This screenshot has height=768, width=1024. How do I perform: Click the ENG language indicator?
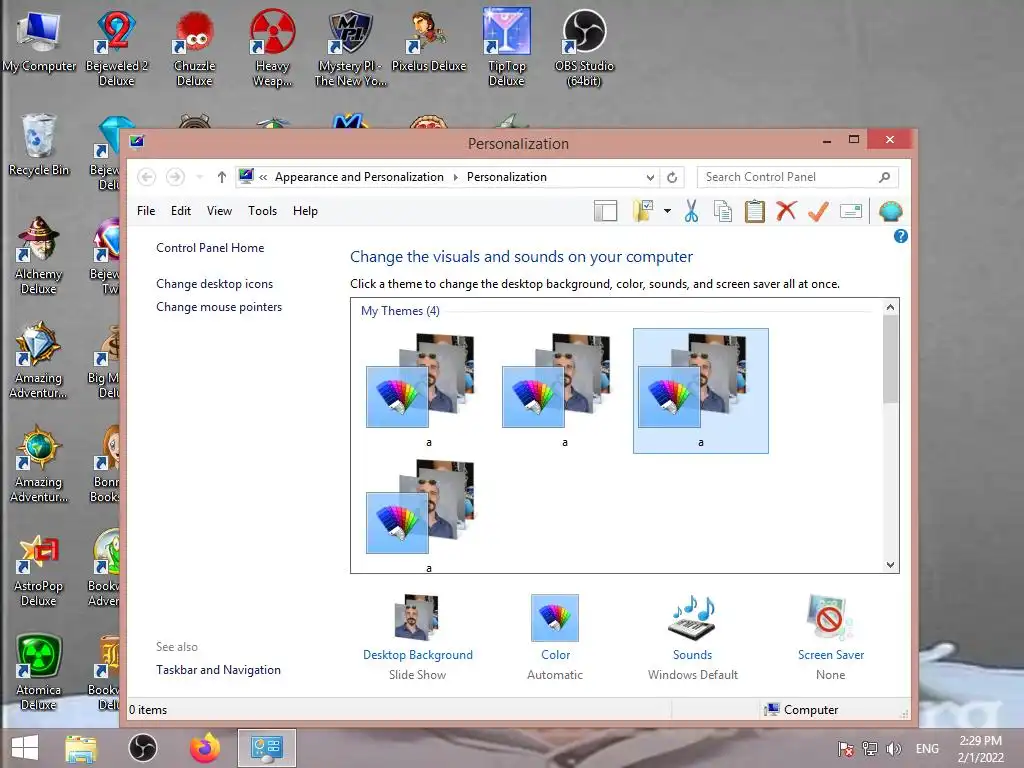(927, 749)
